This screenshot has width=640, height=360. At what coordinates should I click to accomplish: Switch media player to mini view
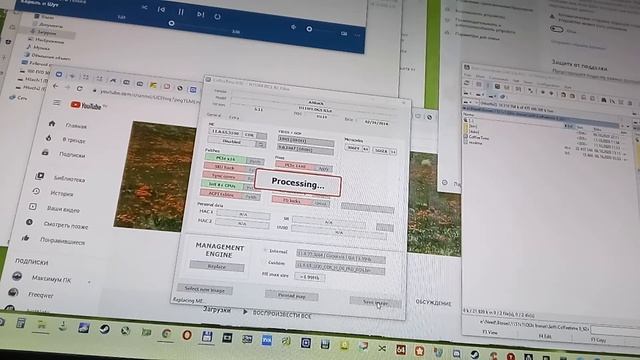click(344, 33)
